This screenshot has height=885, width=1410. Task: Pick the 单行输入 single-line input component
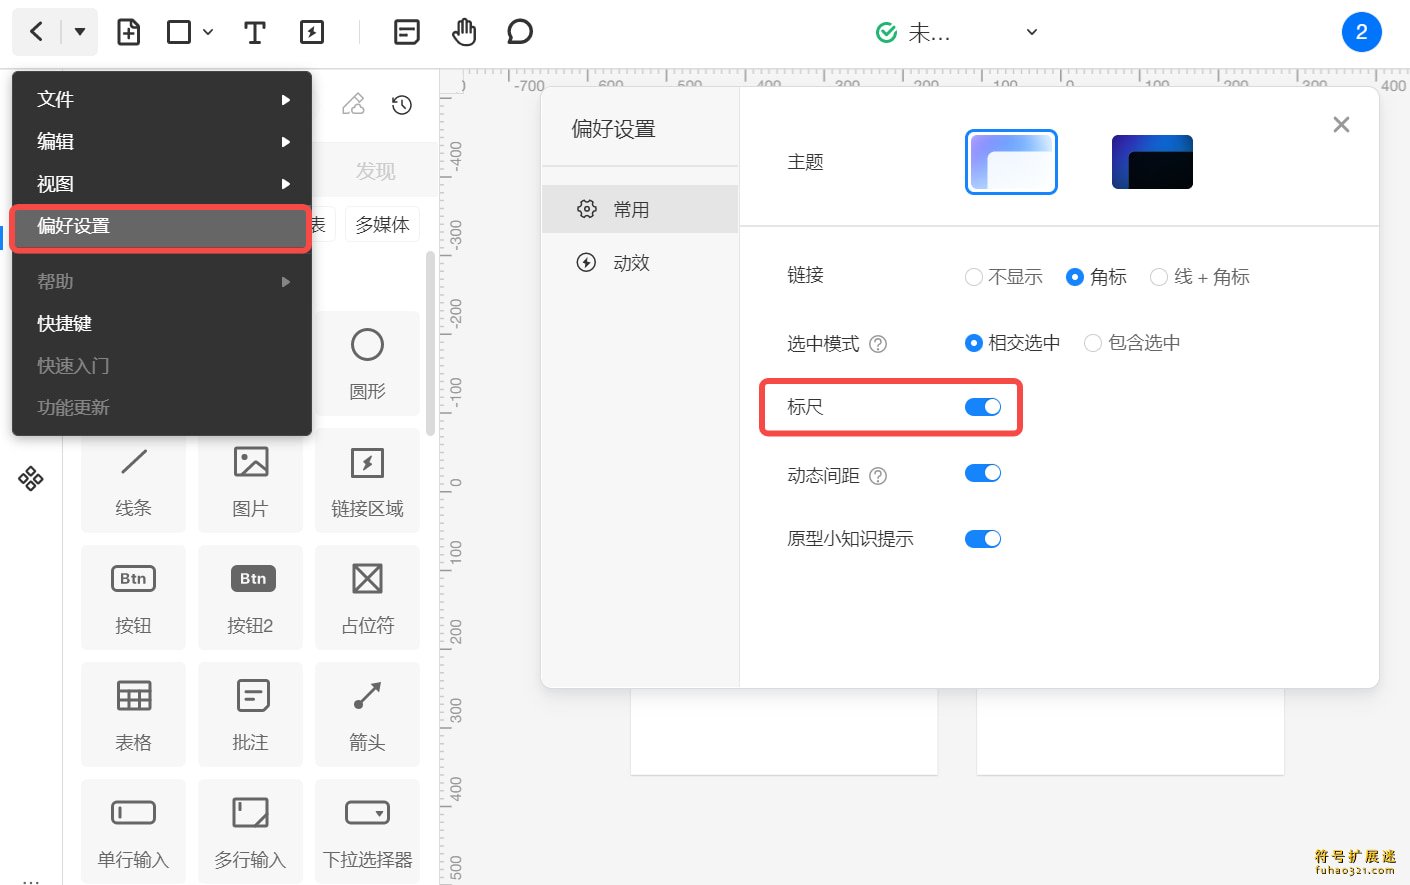[133, 831]
